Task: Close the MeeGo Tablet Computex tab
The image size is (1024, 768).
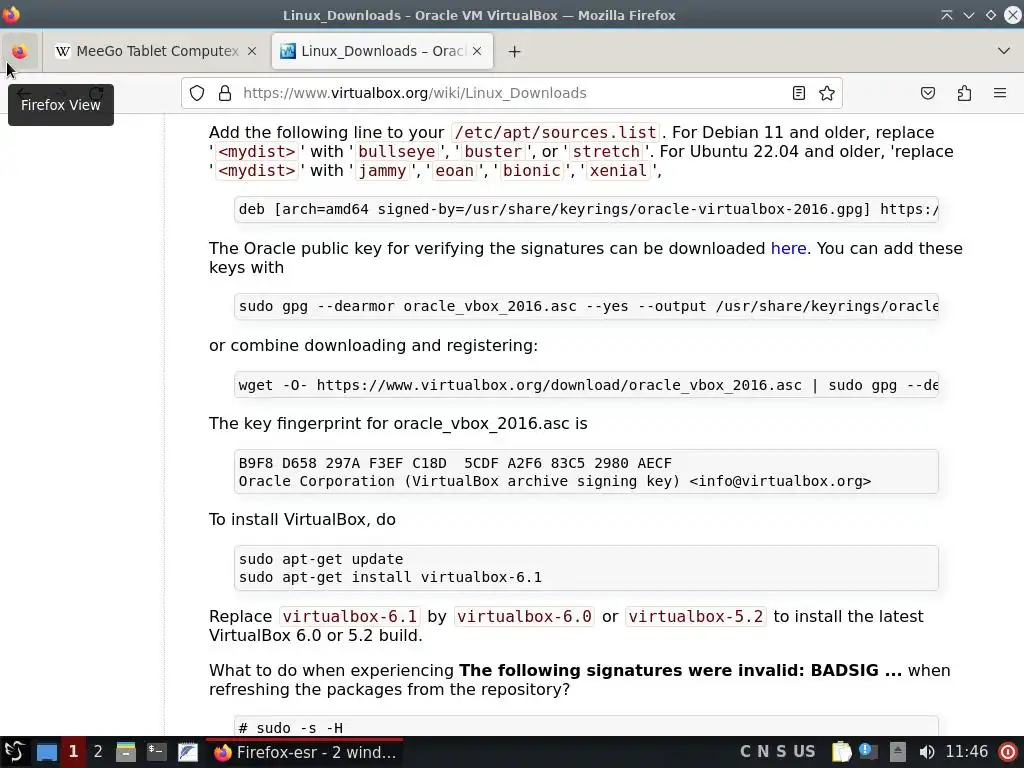Action: (251, 51)
